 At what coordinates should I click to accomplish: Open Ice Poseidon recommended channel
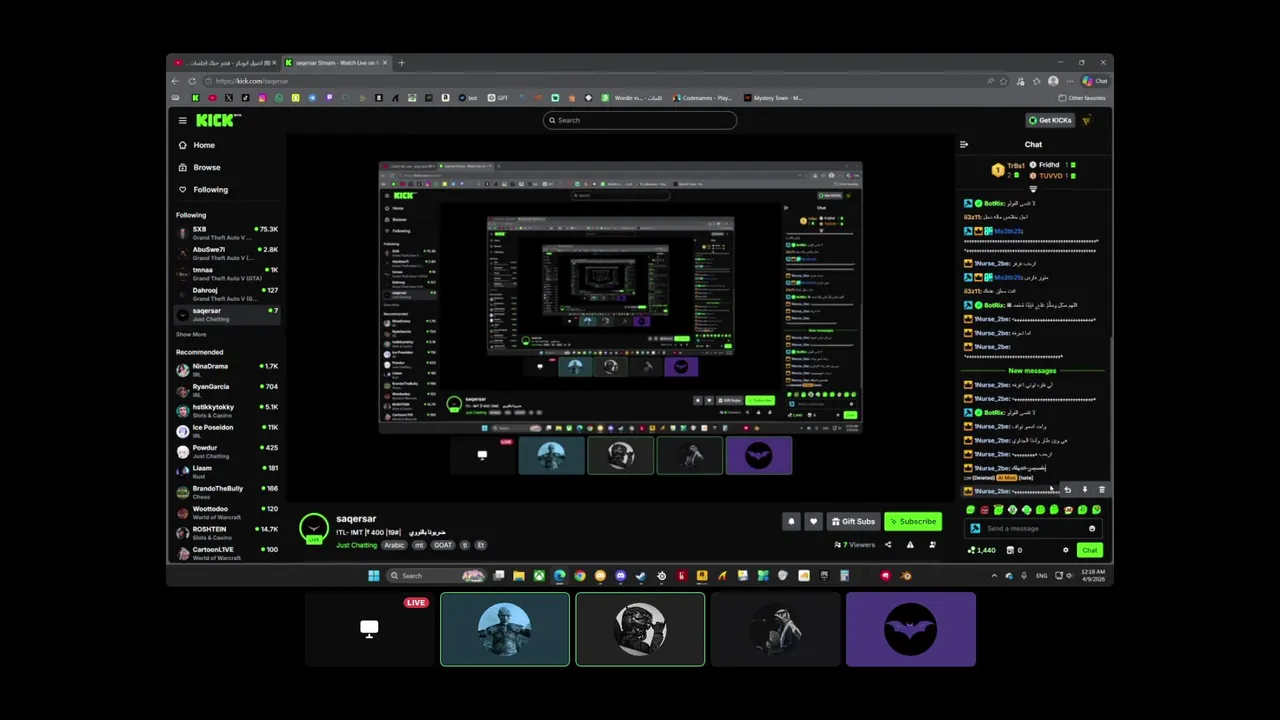[x=227, y=431]
